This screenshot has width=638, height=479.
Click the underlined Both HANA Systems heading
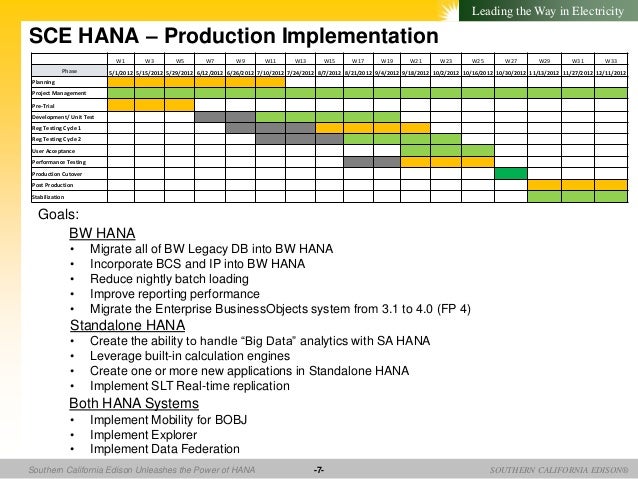click(134, 403)
